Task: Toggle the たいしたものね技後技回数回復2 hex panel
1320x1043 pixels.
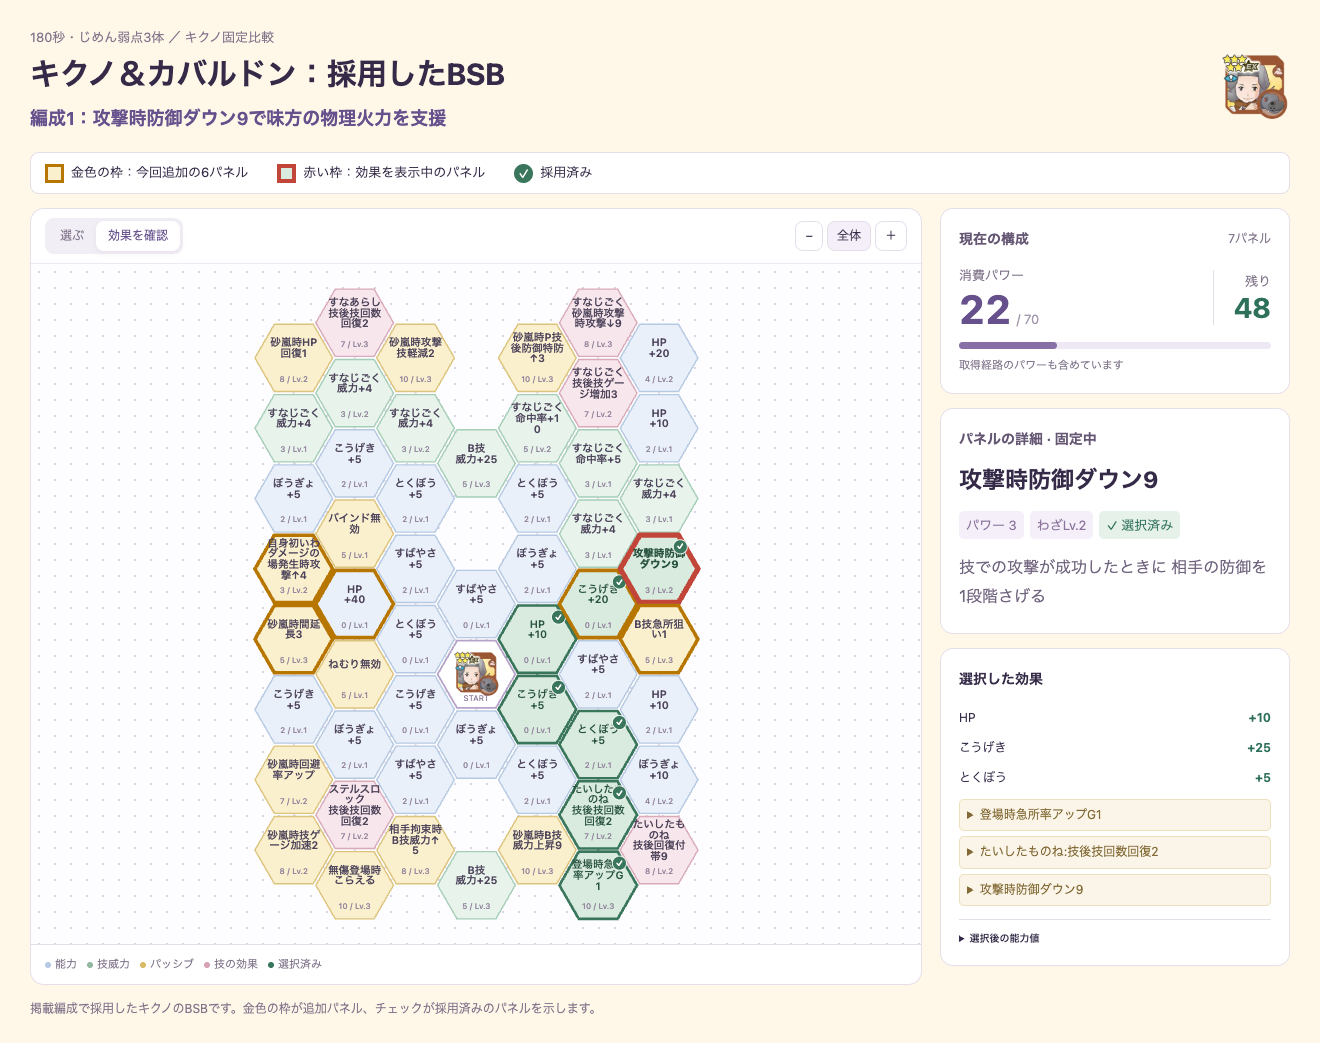Action: pyautogui.click(x=598, y=815)
